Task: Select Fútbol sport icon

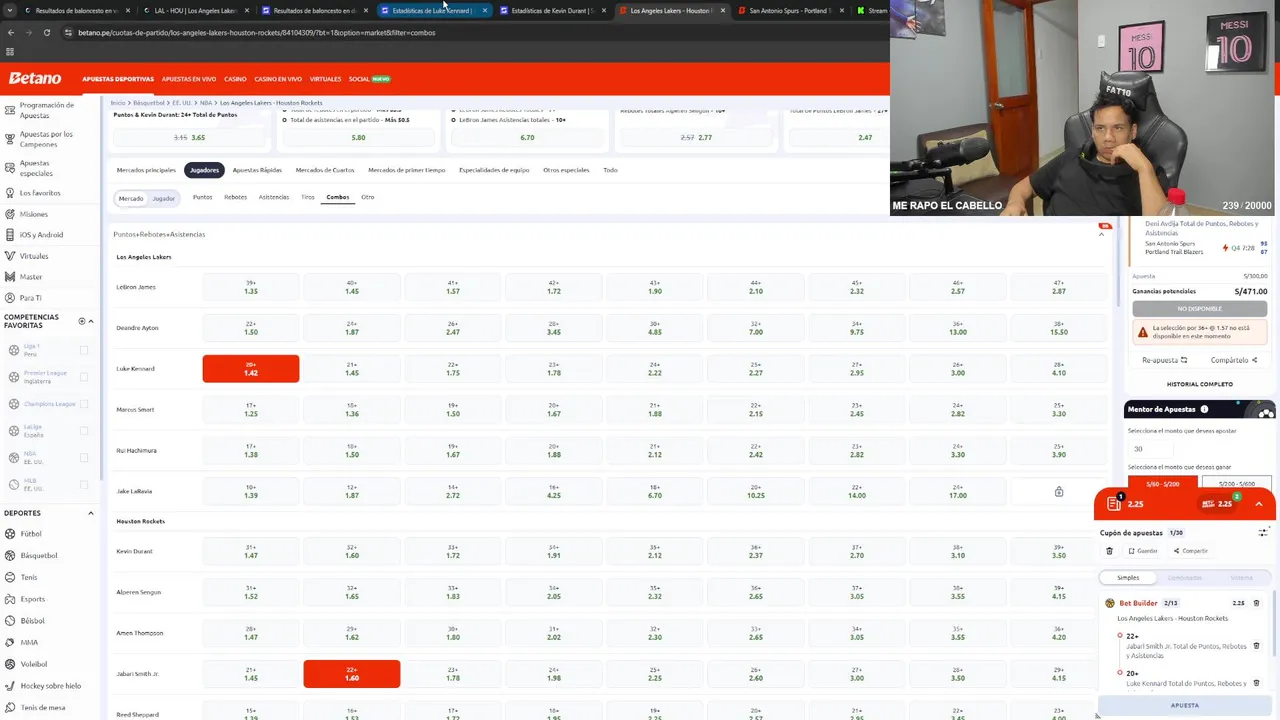Action: pyautogui.click(x=9, y=534)
